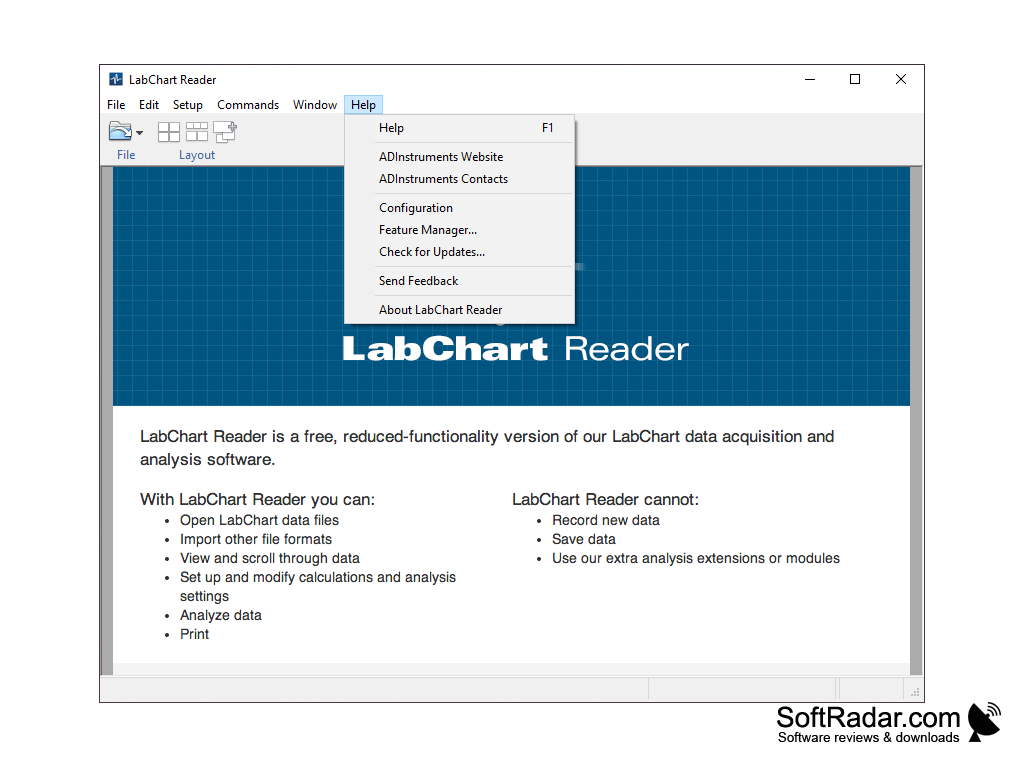Click the 'Record new data' bullet text
Image resolution: width=1024 pixels, height=768 pixels.
pyautogui.click(x=605, y=520)
